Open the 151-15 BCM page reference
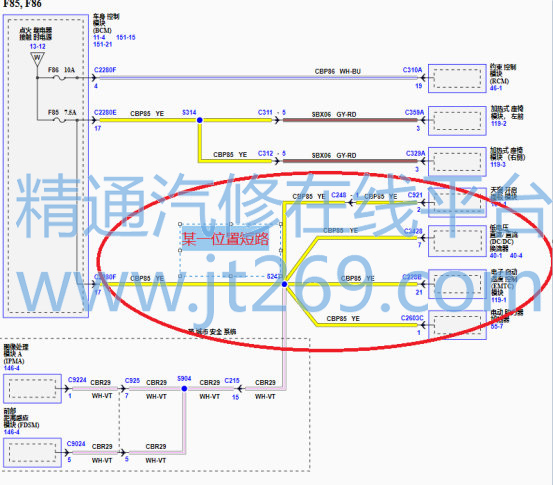Image resolution: width=553 pixels, height=485 pixels. (126, 37)
